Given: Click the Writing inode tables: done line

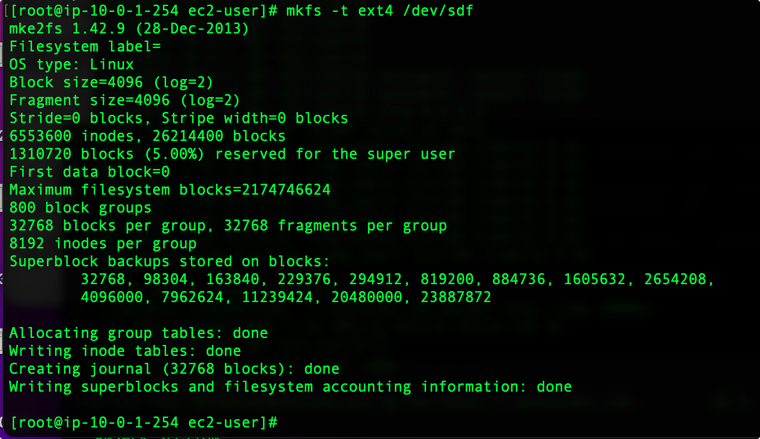Looking at the screenshot, I should click(124, 350).
